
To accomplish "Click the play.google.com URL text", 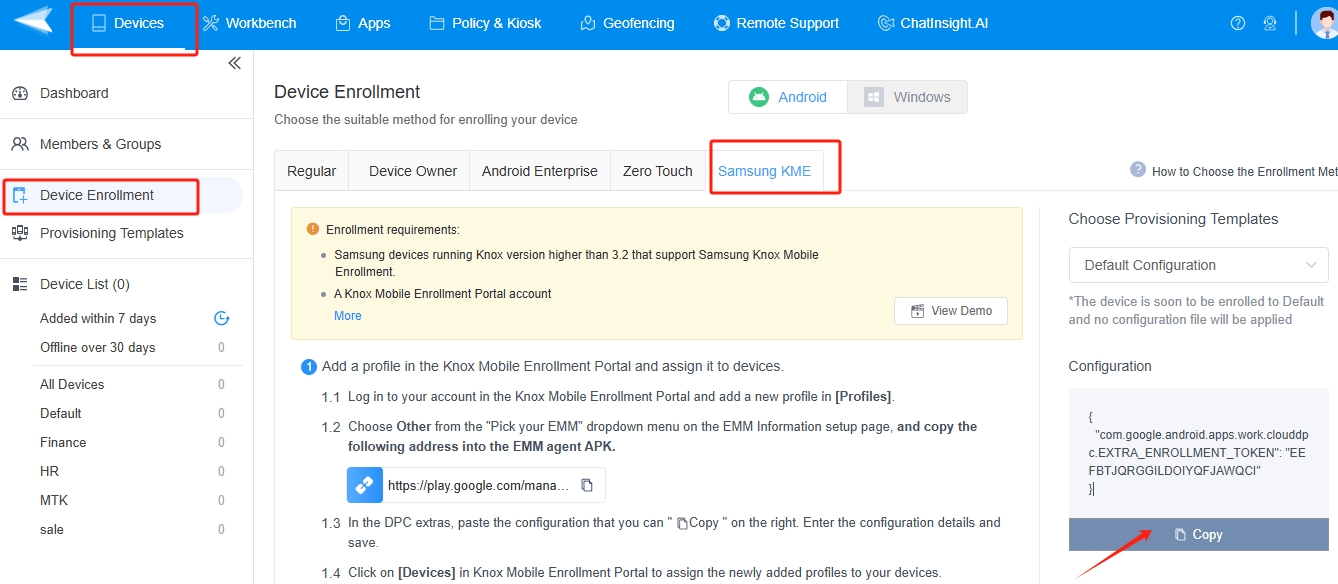I will (x=479, y=485).
